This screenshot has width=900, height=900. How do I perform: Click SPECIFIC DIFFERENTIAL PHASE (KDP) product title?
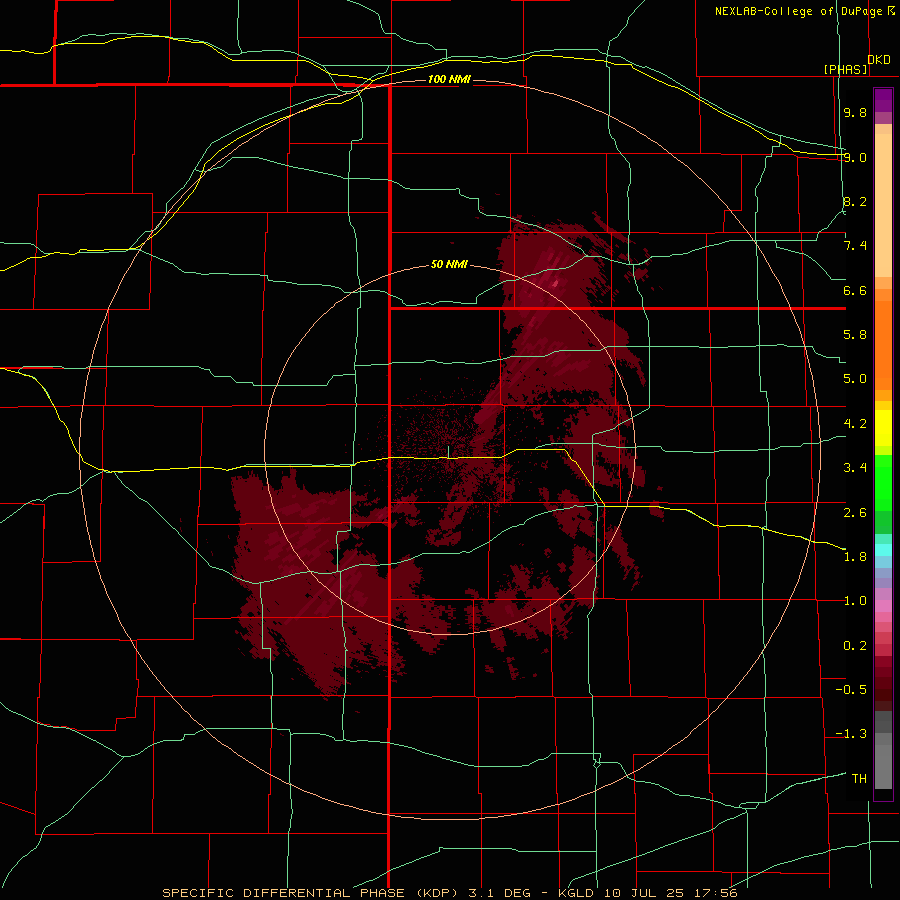pyautogui.click(x=311, y=893)
